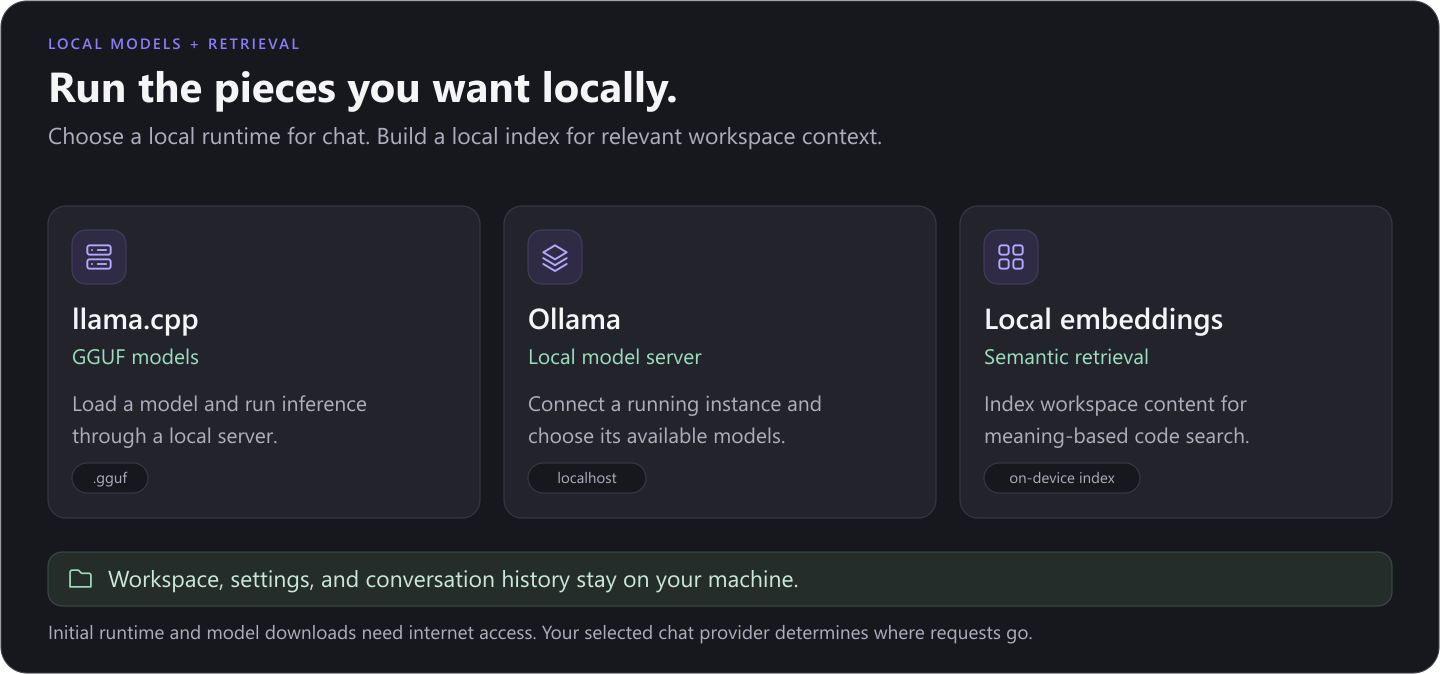Select the on-device index tag
The width and height of the screenshot is (1440, 674).
(1062, 478)
